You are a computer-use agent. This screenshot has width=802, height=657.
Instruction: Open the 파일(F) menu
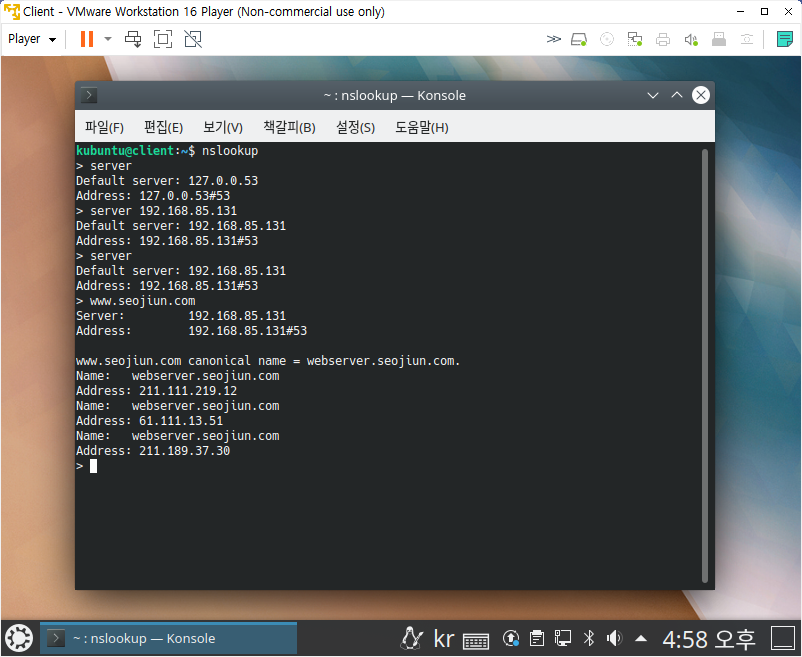[x=104, y=127]
